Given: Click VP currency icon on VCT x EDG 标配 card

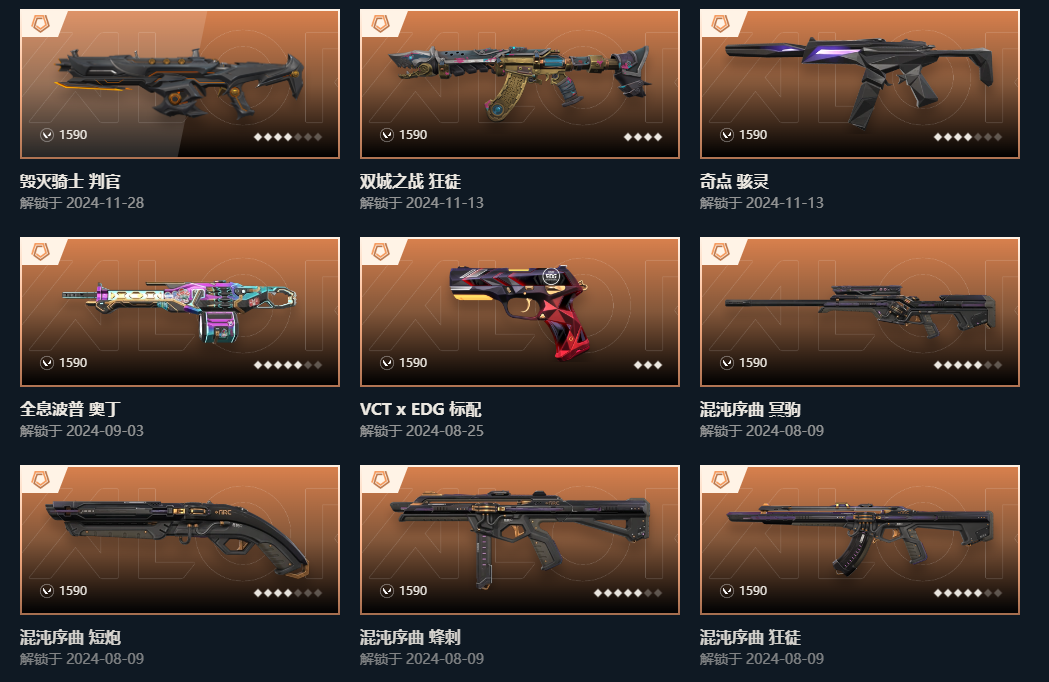Looking at the screenshot, I should coord(387,363).
